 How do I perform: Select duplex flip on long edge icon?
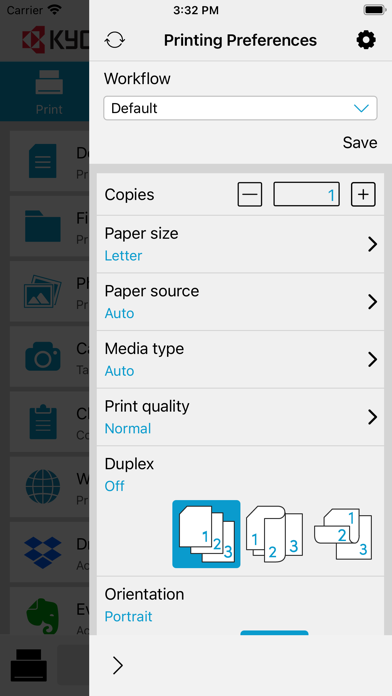point(274,534)
